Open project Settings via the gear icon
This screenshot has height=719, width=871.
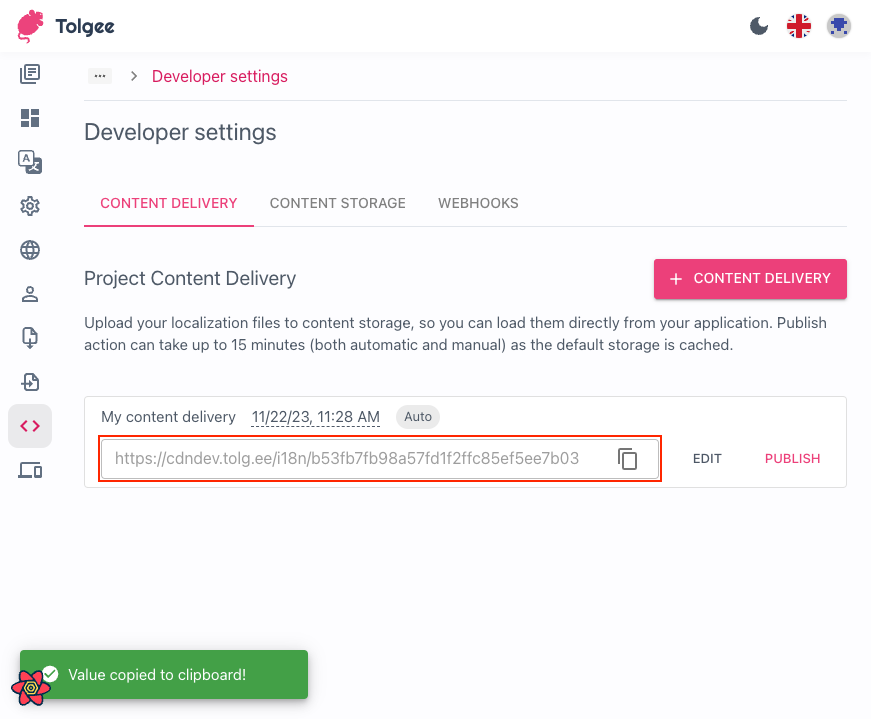pos(29,206)
